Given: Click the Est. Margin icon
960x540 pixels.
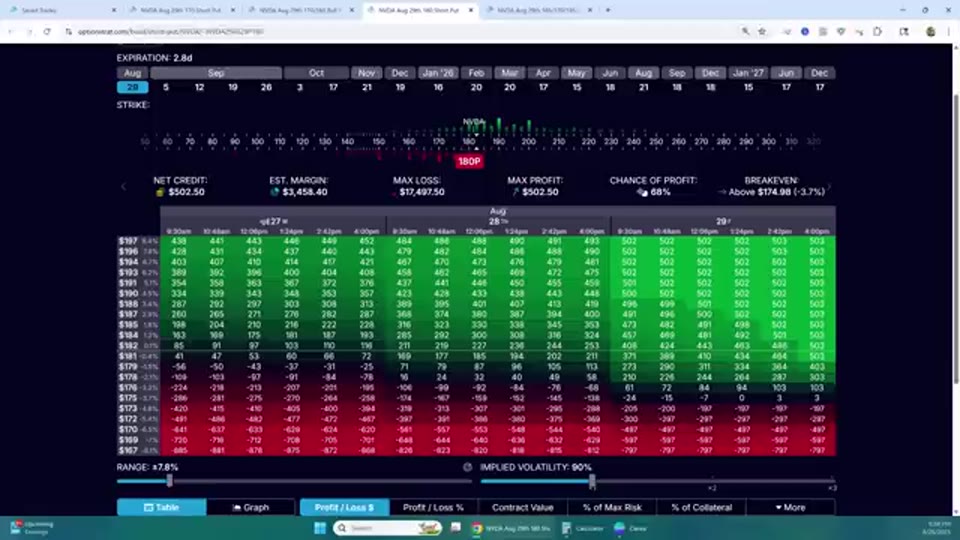Looking at the screenshot, I should click(x=274, y=192).
